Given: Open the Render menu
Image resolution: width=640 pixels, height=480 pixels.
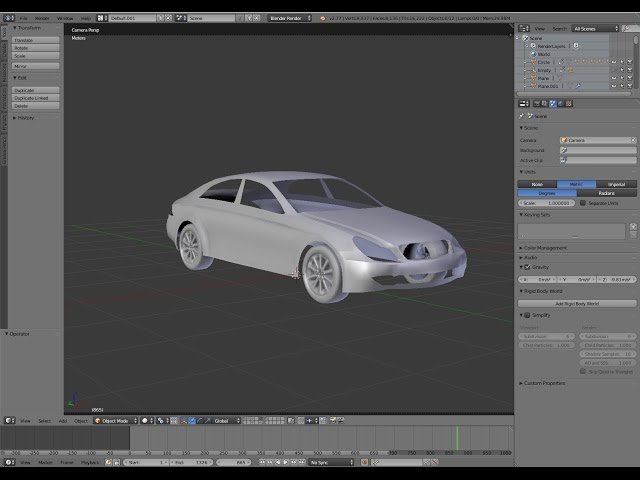Looking at the screenshot, I should (42, 18).
